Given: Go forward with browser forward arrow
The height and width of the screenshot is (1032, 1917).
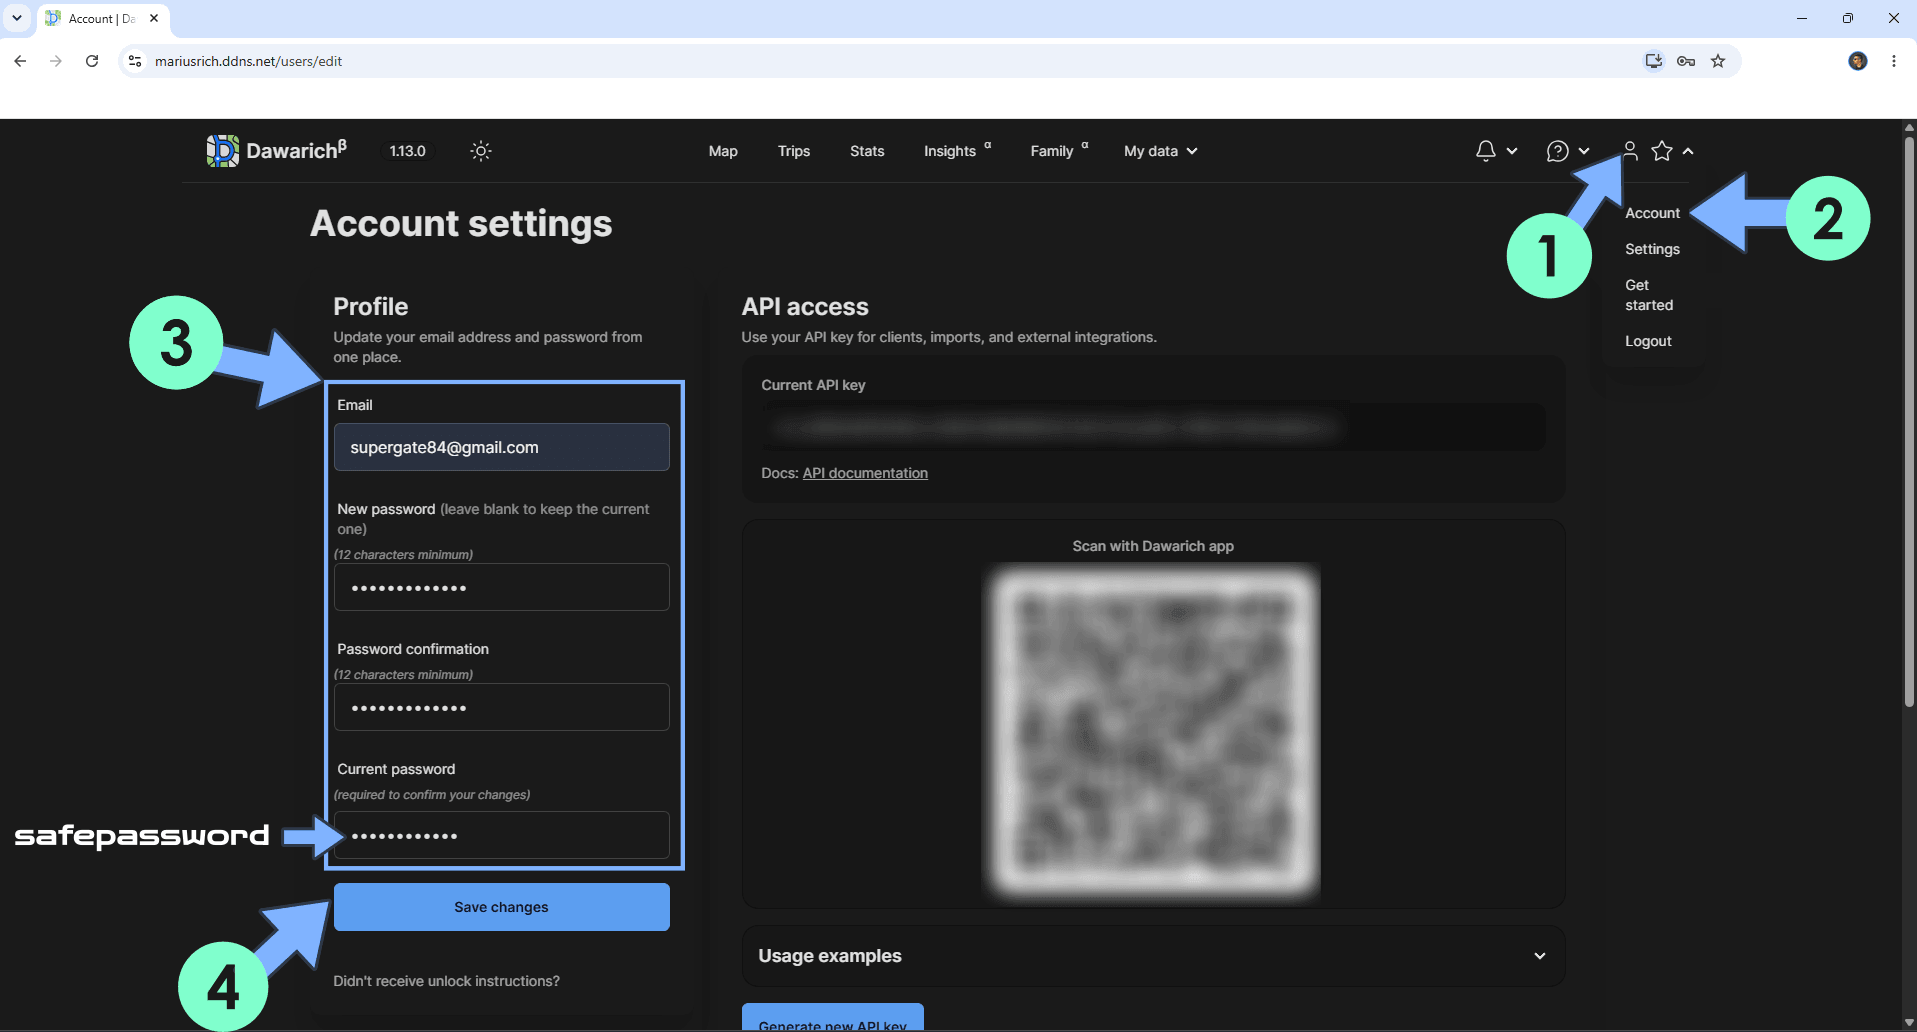Looking at the screenshot, I should tap(56, 61).
